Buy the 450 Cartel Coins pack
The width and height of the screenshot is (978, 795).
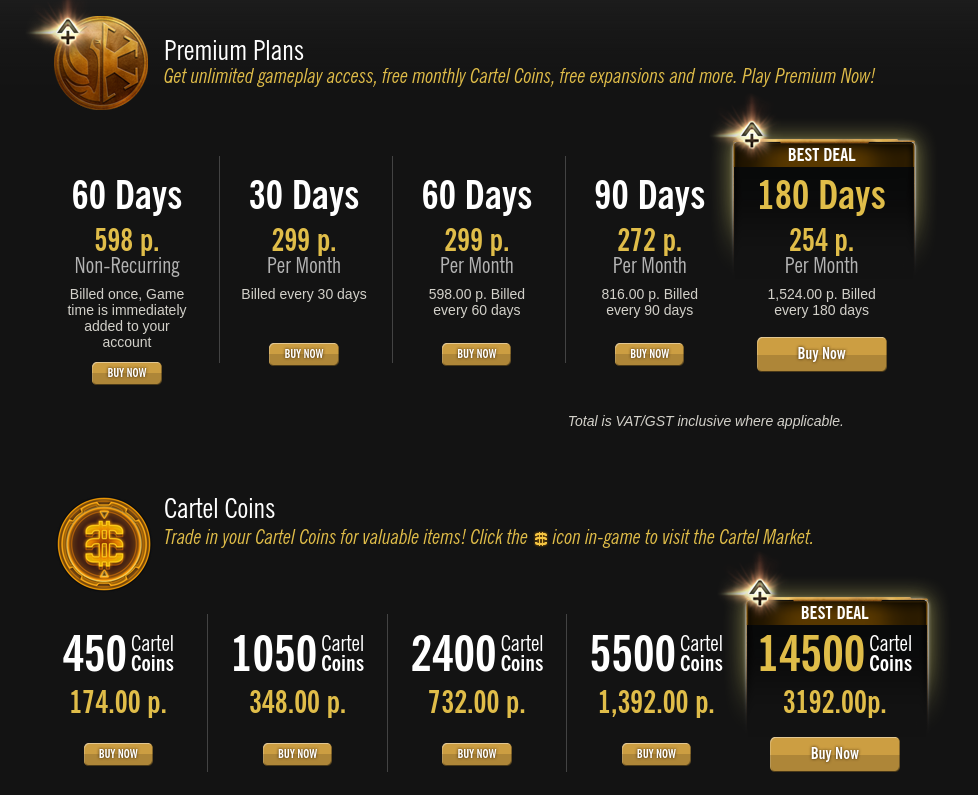click(x=118, y=754)
